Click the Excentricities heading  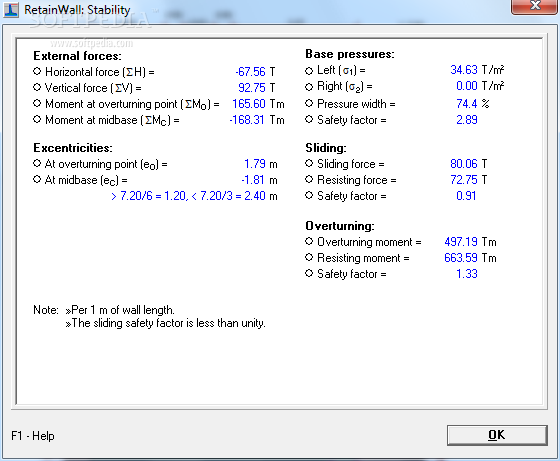coord(73,148)
